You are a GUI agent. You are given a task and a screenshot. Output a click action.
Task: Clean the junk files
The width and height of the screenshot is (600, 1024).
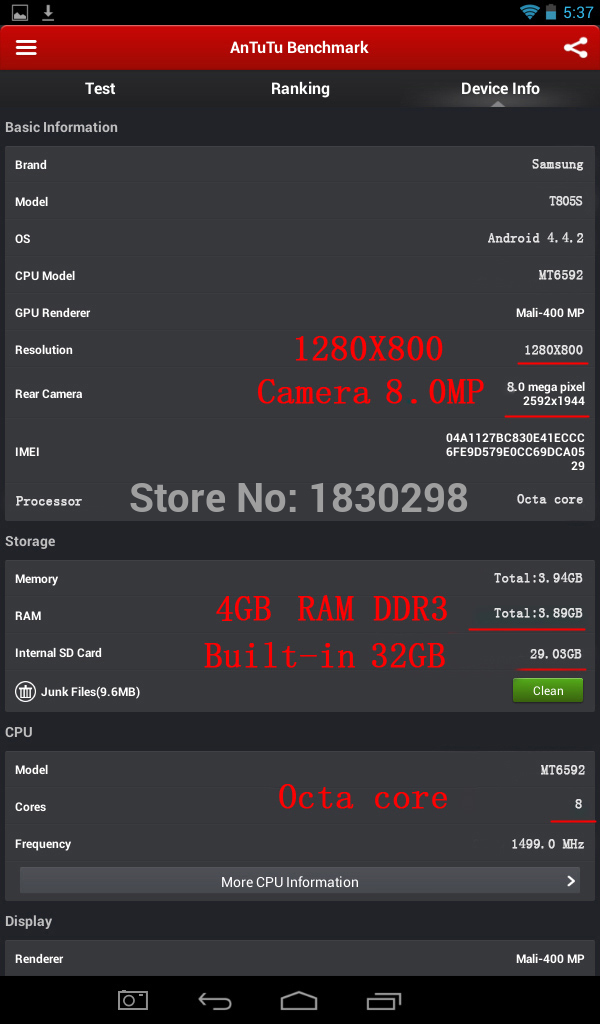[548, 691]
